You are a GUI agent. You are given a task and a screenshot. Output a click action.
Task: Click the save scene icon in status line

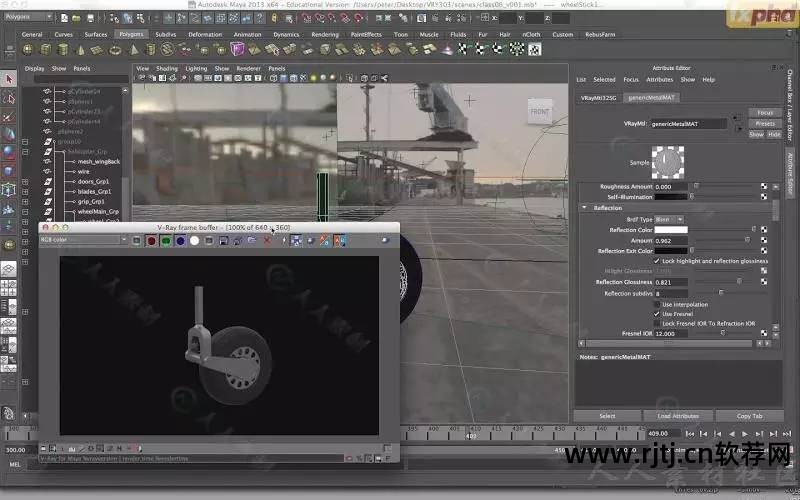(x=90, y=18)
